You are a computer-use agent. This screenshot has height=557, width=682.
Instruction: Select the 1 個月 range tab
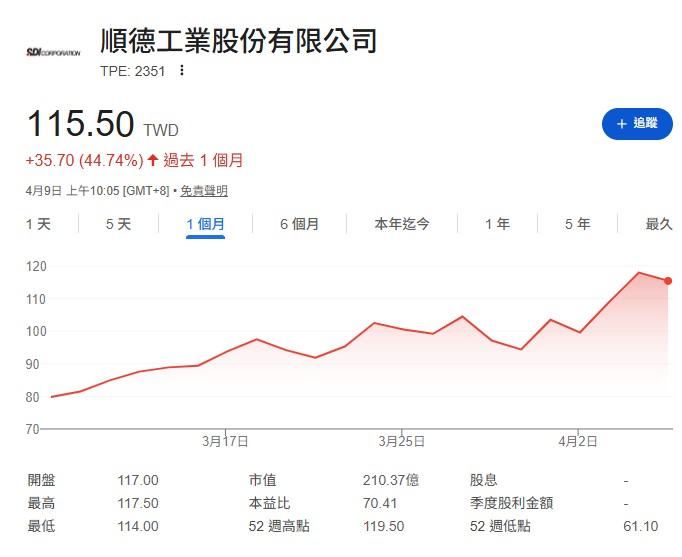point(205,224)
